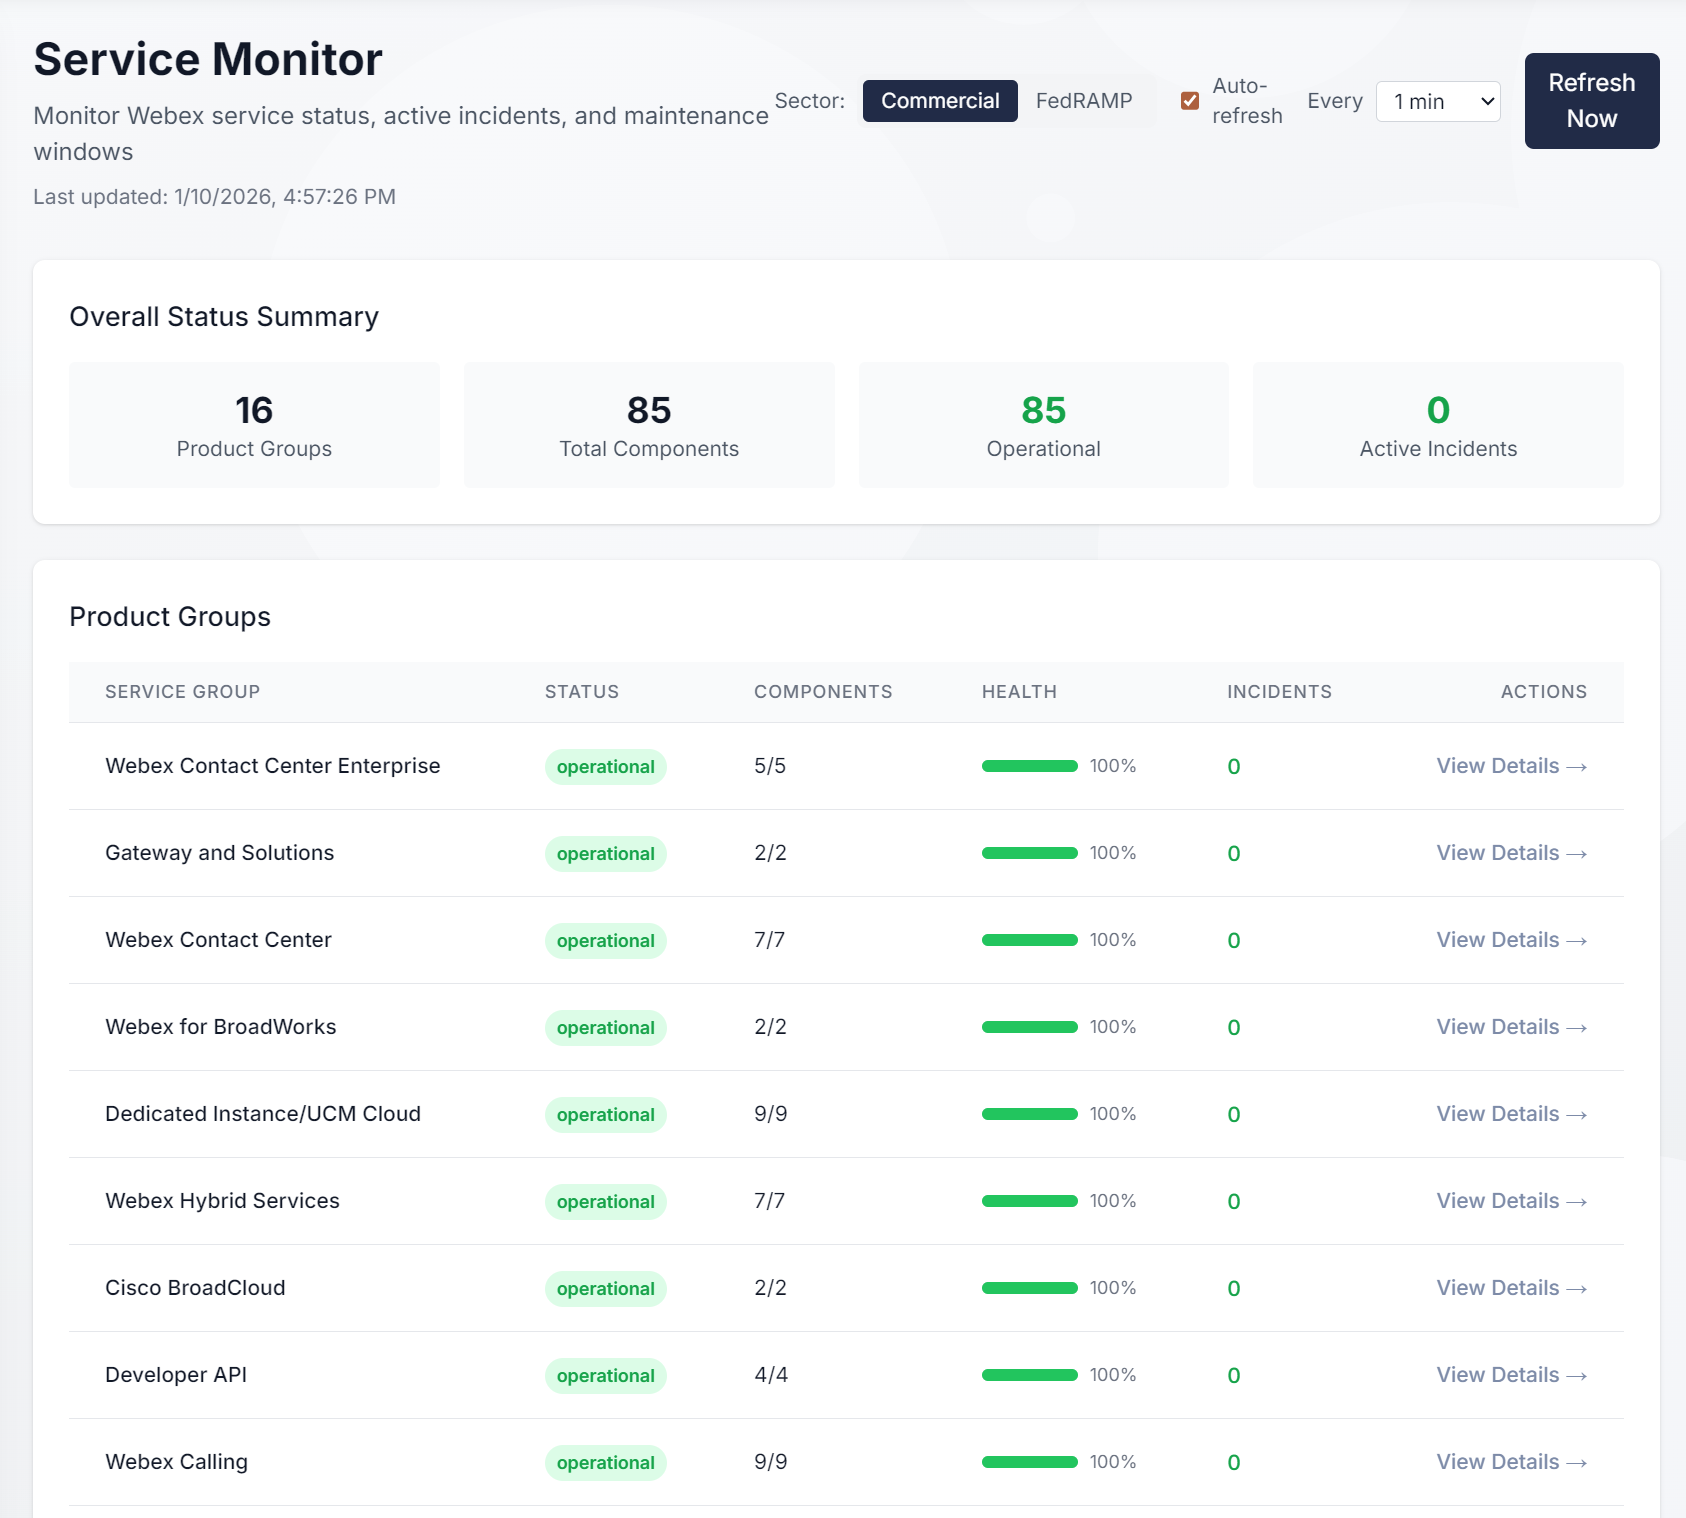View Details for Cisco BroadCloud
1686x1518 pixels.
(x=1510, y=1287)
